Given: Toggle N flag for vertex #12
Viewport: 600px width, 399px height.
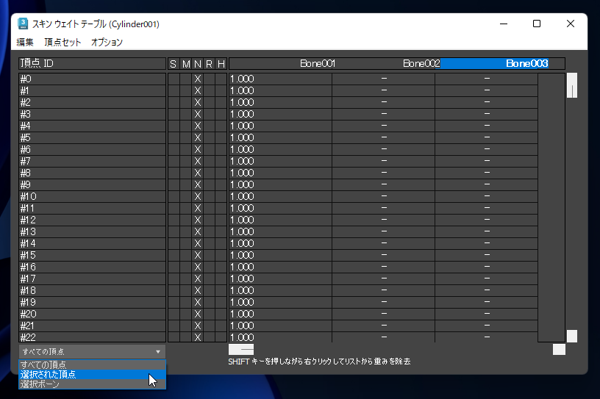Looking at the screenshot, I should tap(197, 220).
